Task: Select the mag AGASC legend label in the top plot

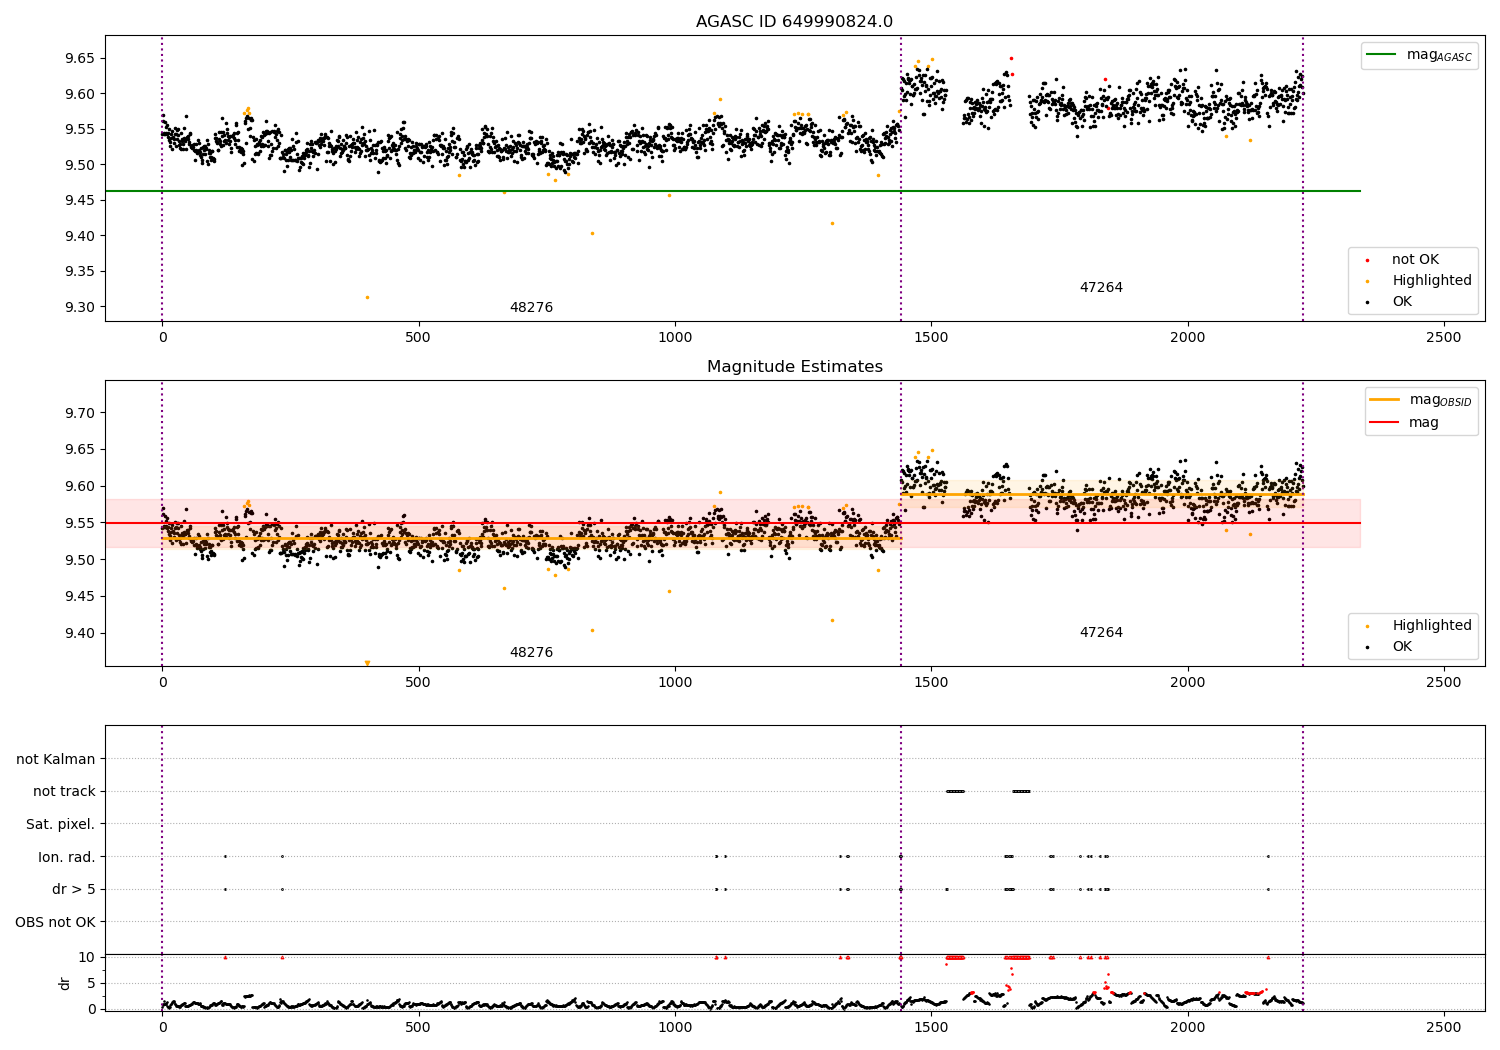Action: click(x=1439, y=55)
